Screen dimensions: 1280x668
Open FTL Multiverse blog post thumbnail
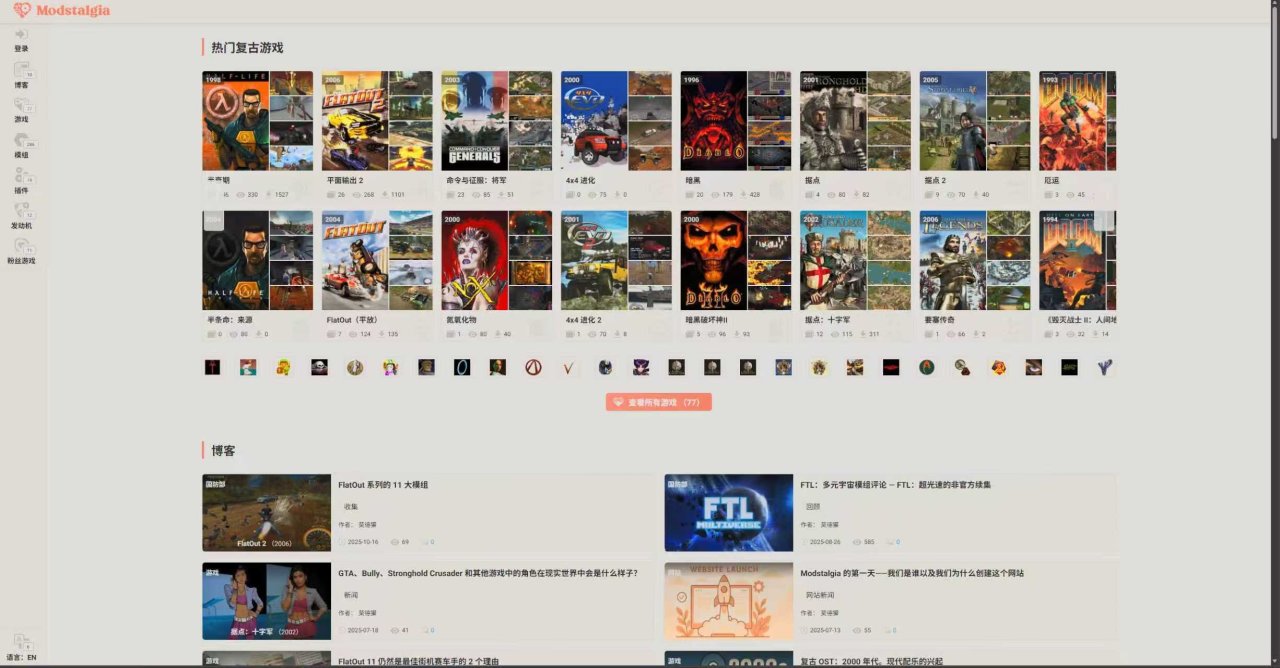(729, 513)
